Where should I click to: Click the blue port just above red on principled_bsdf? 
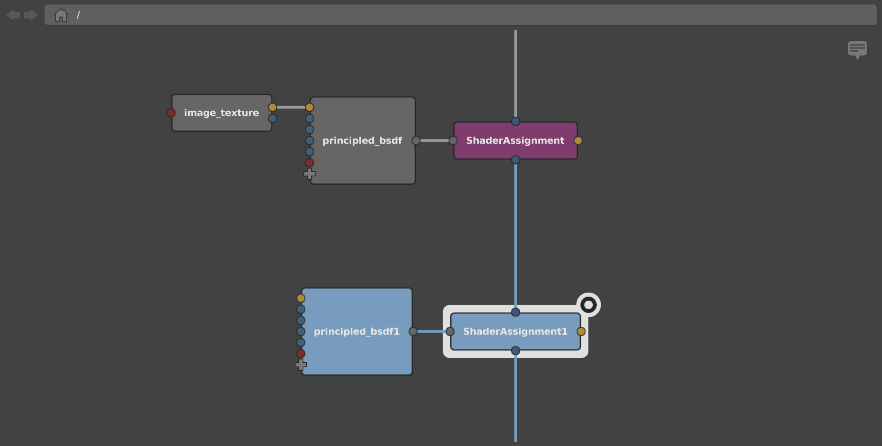309,151
